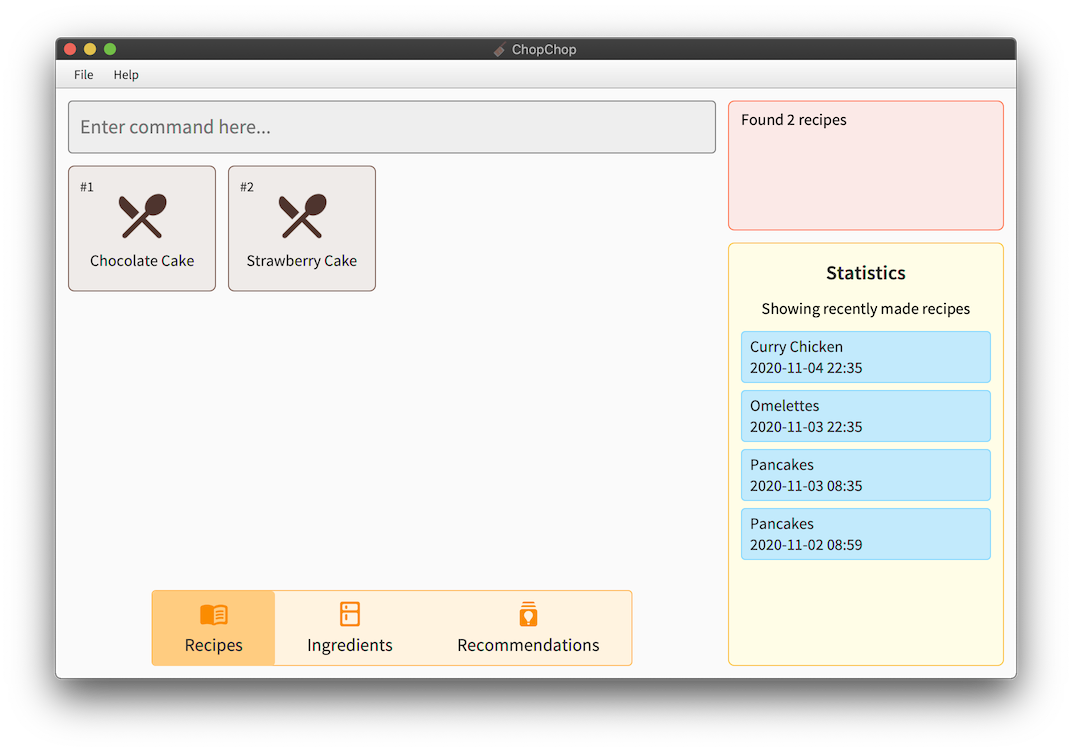Click the Statistics heading
The image size is (1072, 752).
pyautogui.click(x=866, y=273)
